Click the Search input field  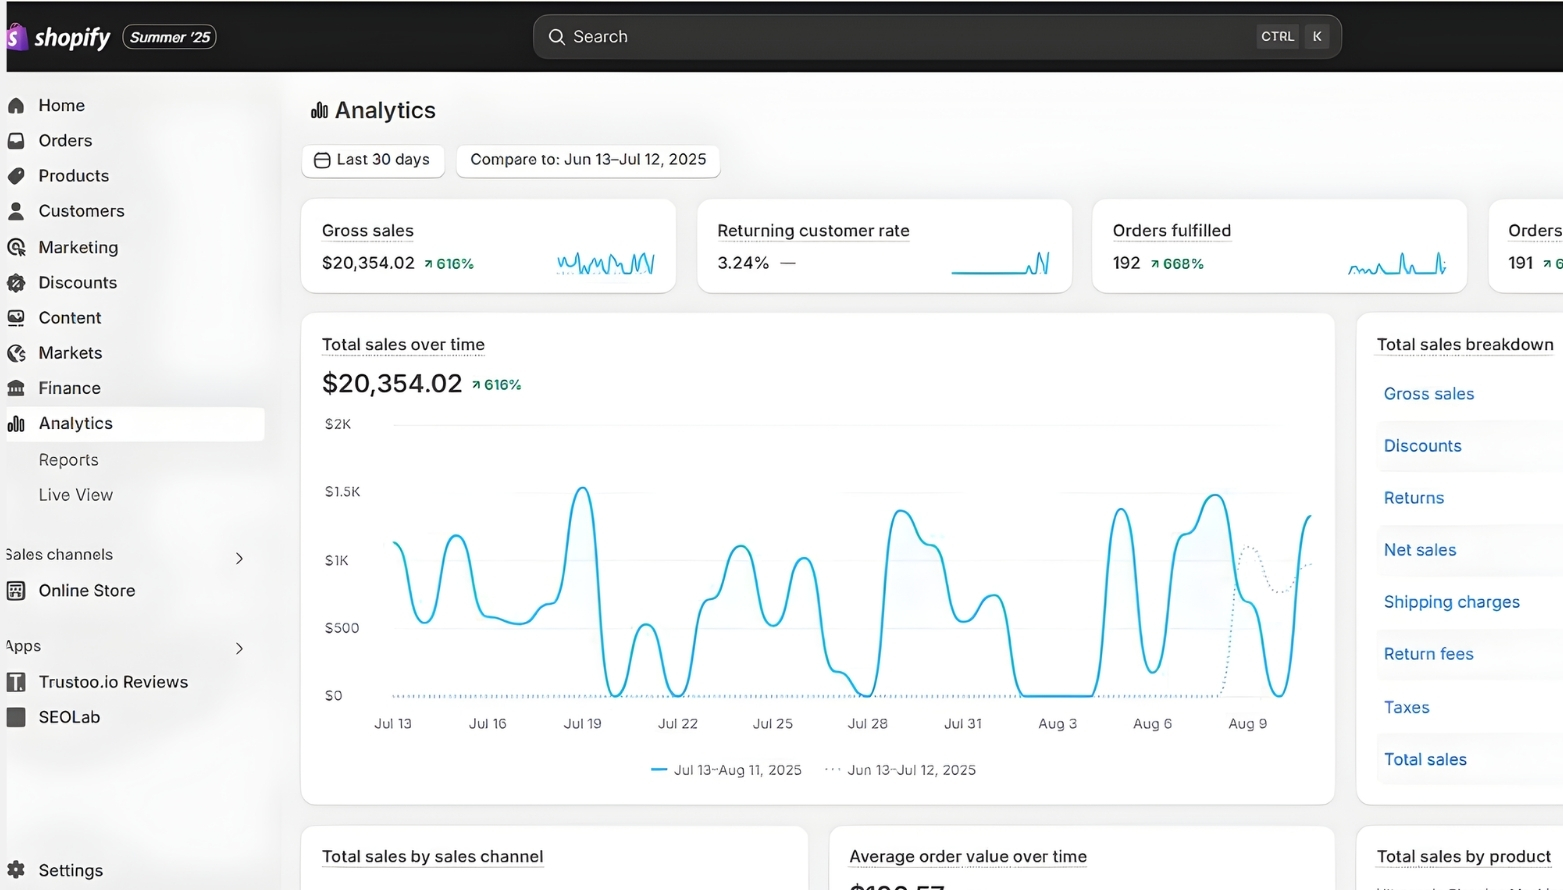900,37
